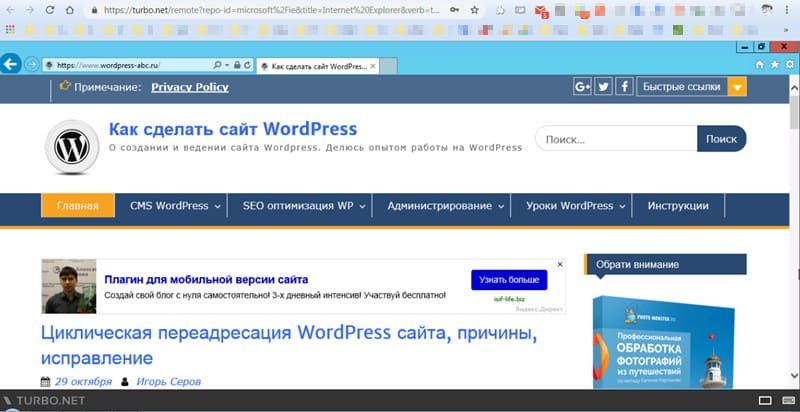The width and height of the screenshot is (800, 412).
Task: Open the Twitter social link
Action: [603, 87]
